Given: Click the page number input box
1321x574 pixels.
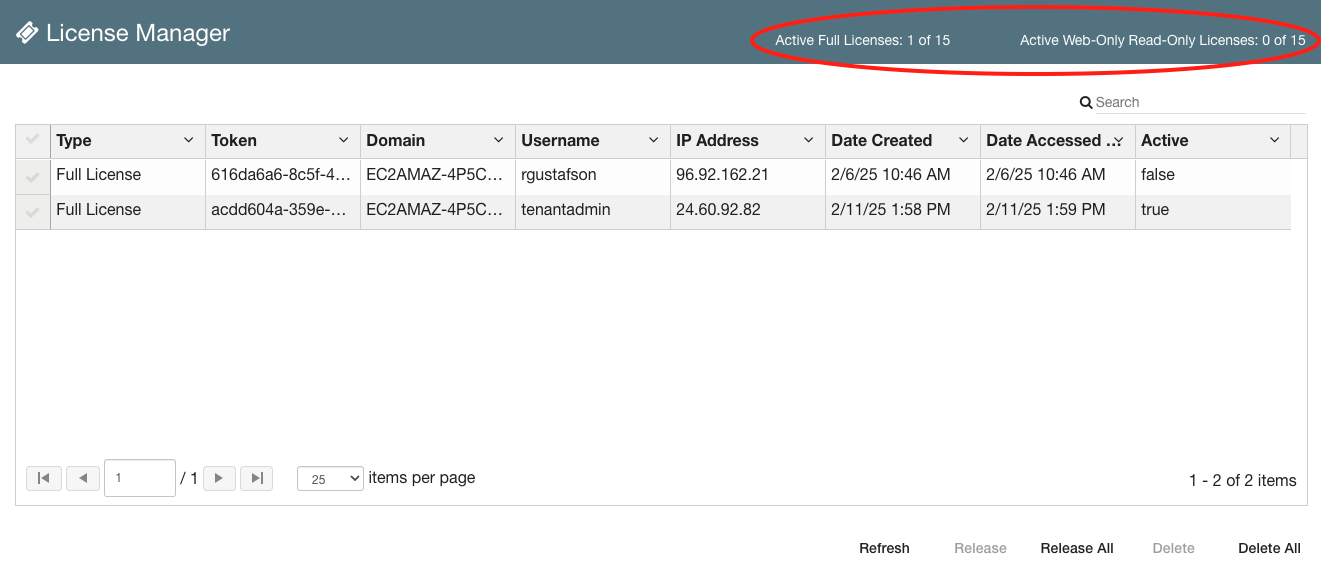Looking at the screenshot, I should [x=140, y=478].
